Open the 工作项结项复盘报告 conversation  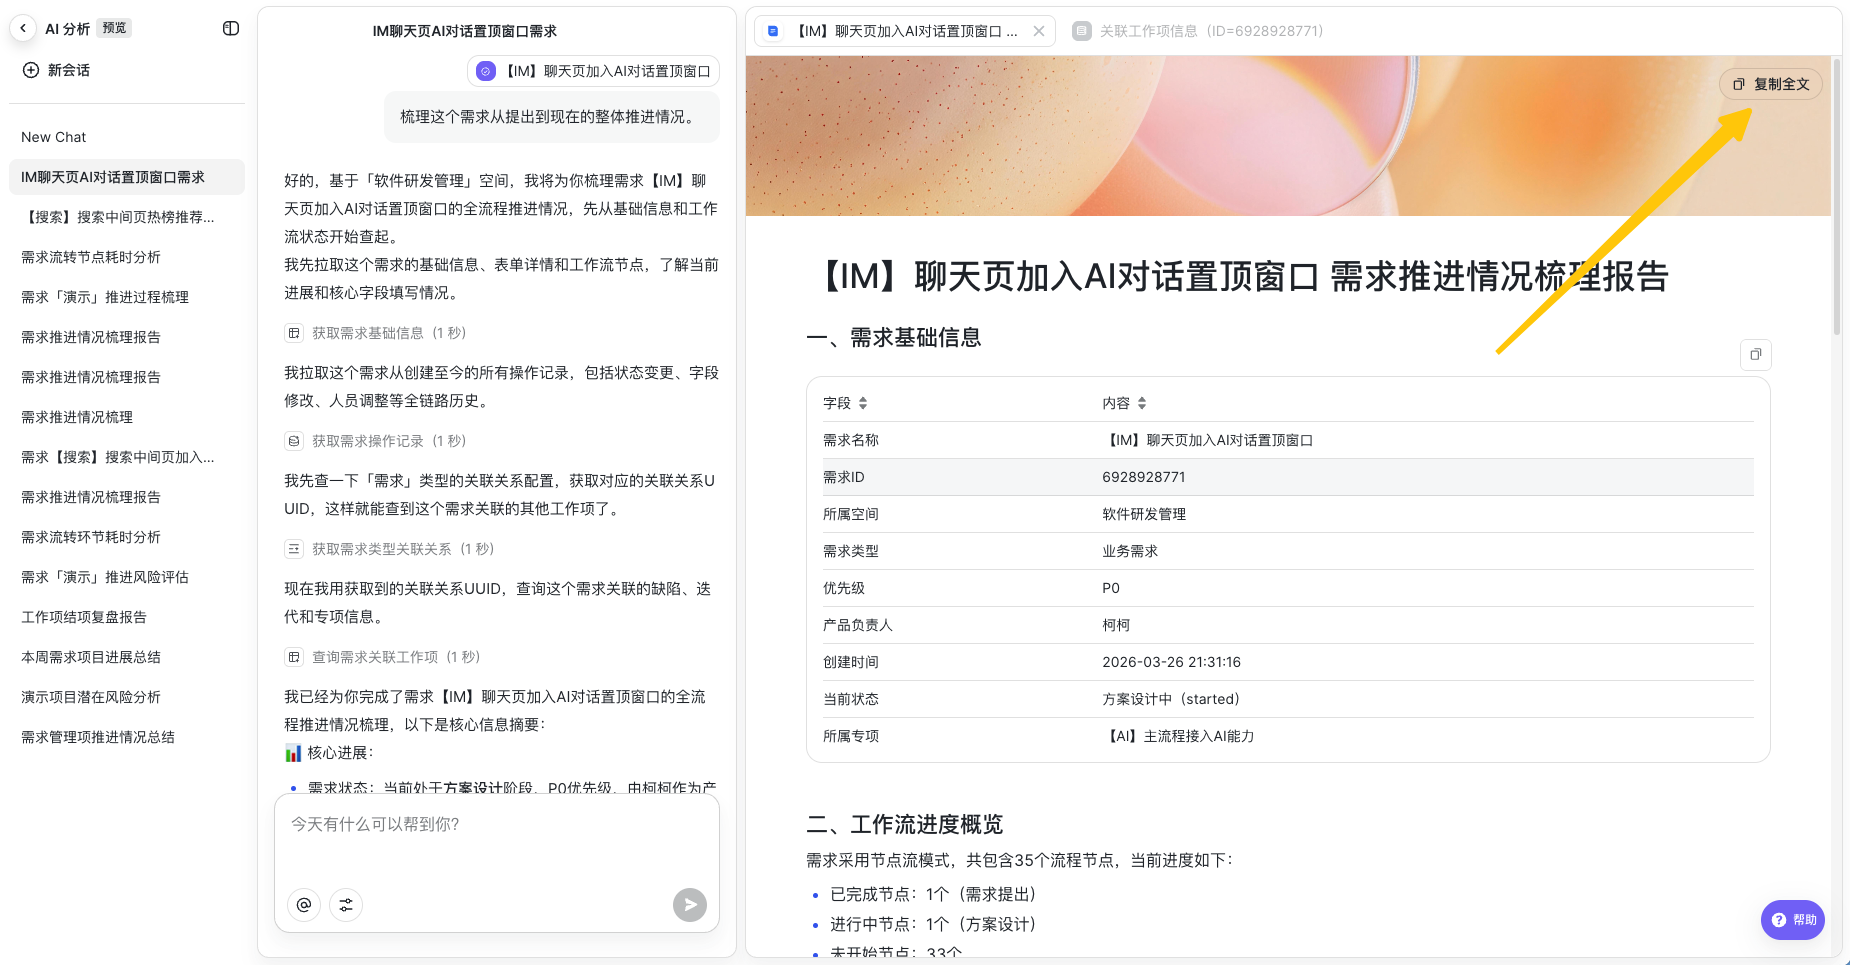point(126,617)
